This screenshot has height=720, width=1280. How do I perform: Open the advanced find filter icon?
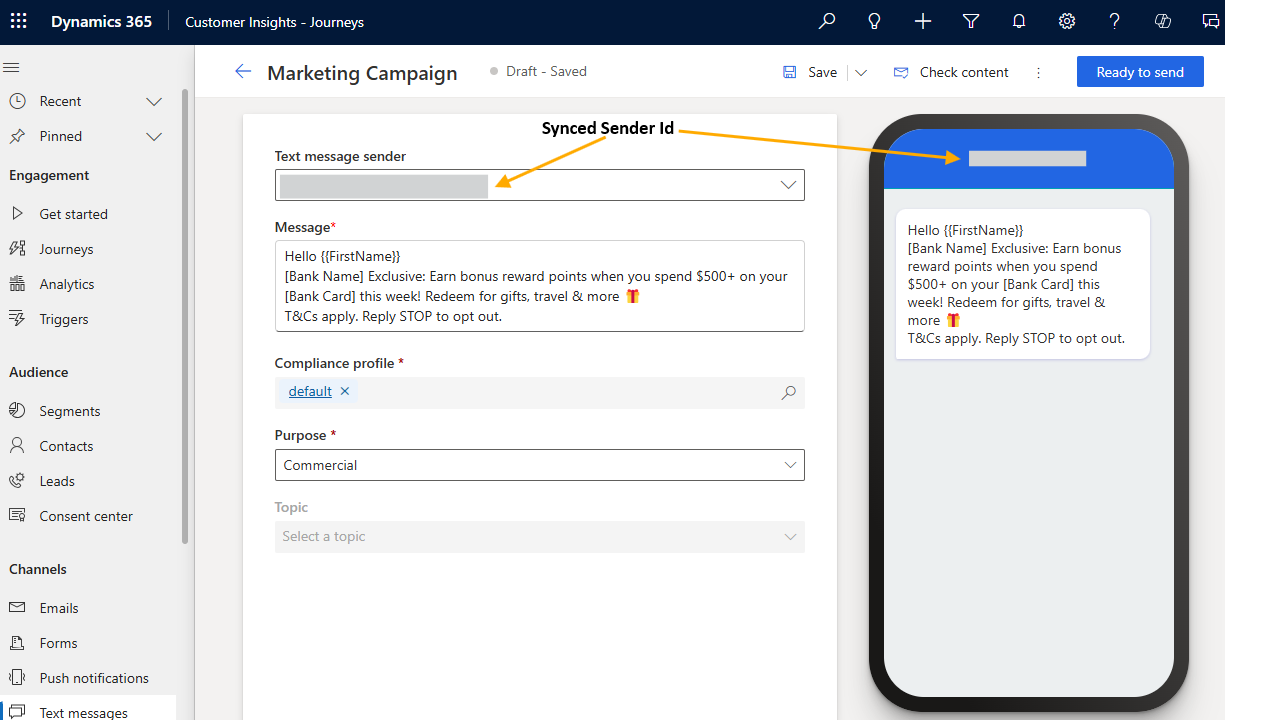coord(970,21)
